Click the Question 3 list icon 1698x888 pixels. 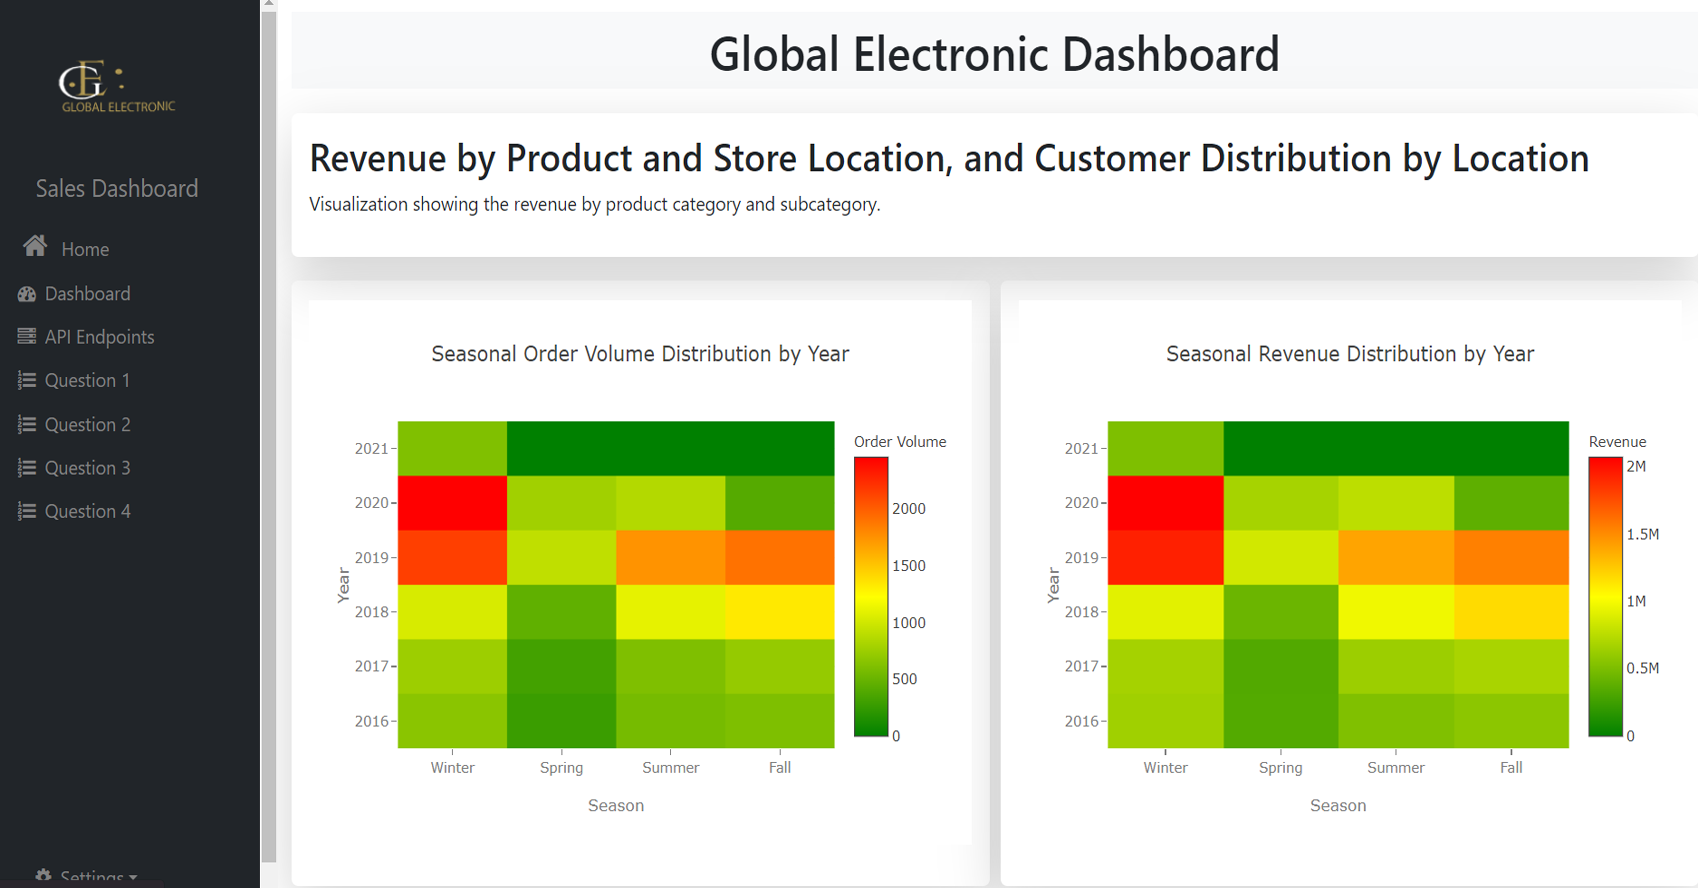click(27, 468)
